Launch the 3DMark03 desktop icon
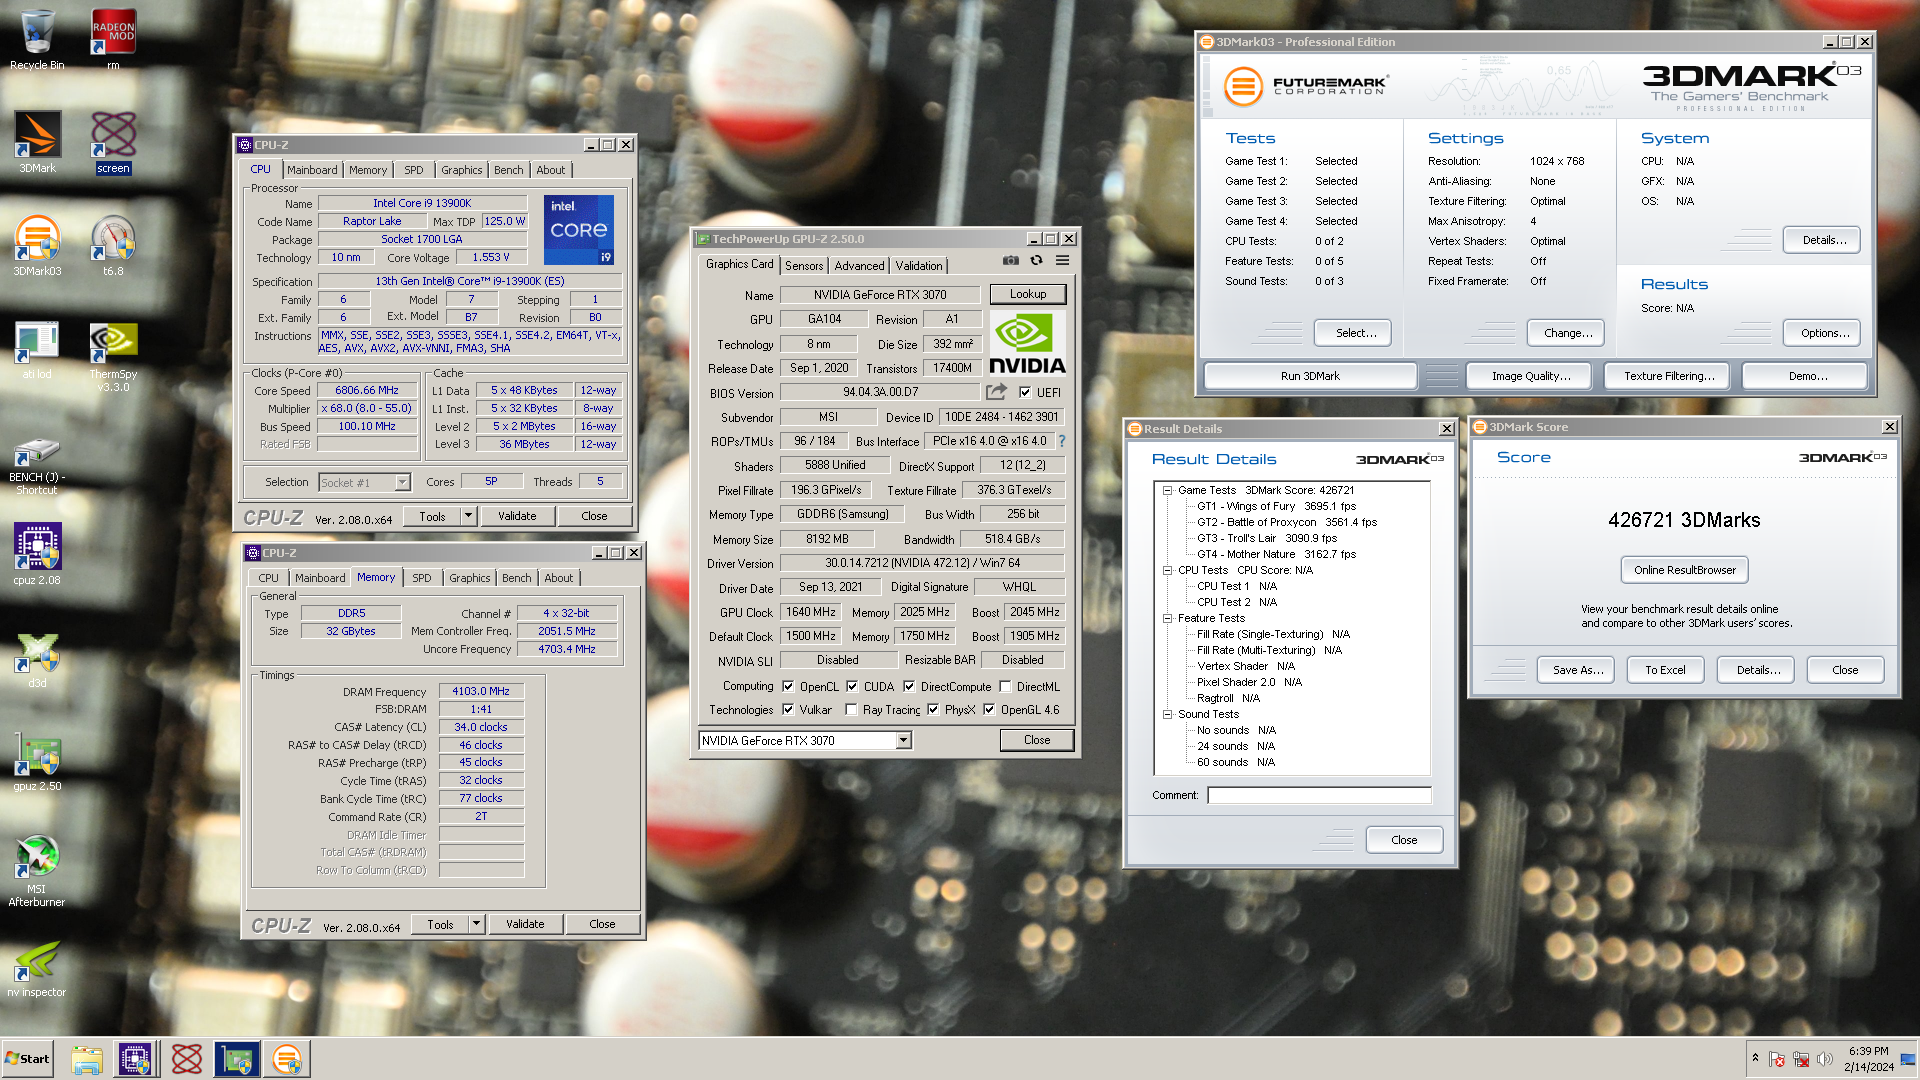 tap(37, 245)
